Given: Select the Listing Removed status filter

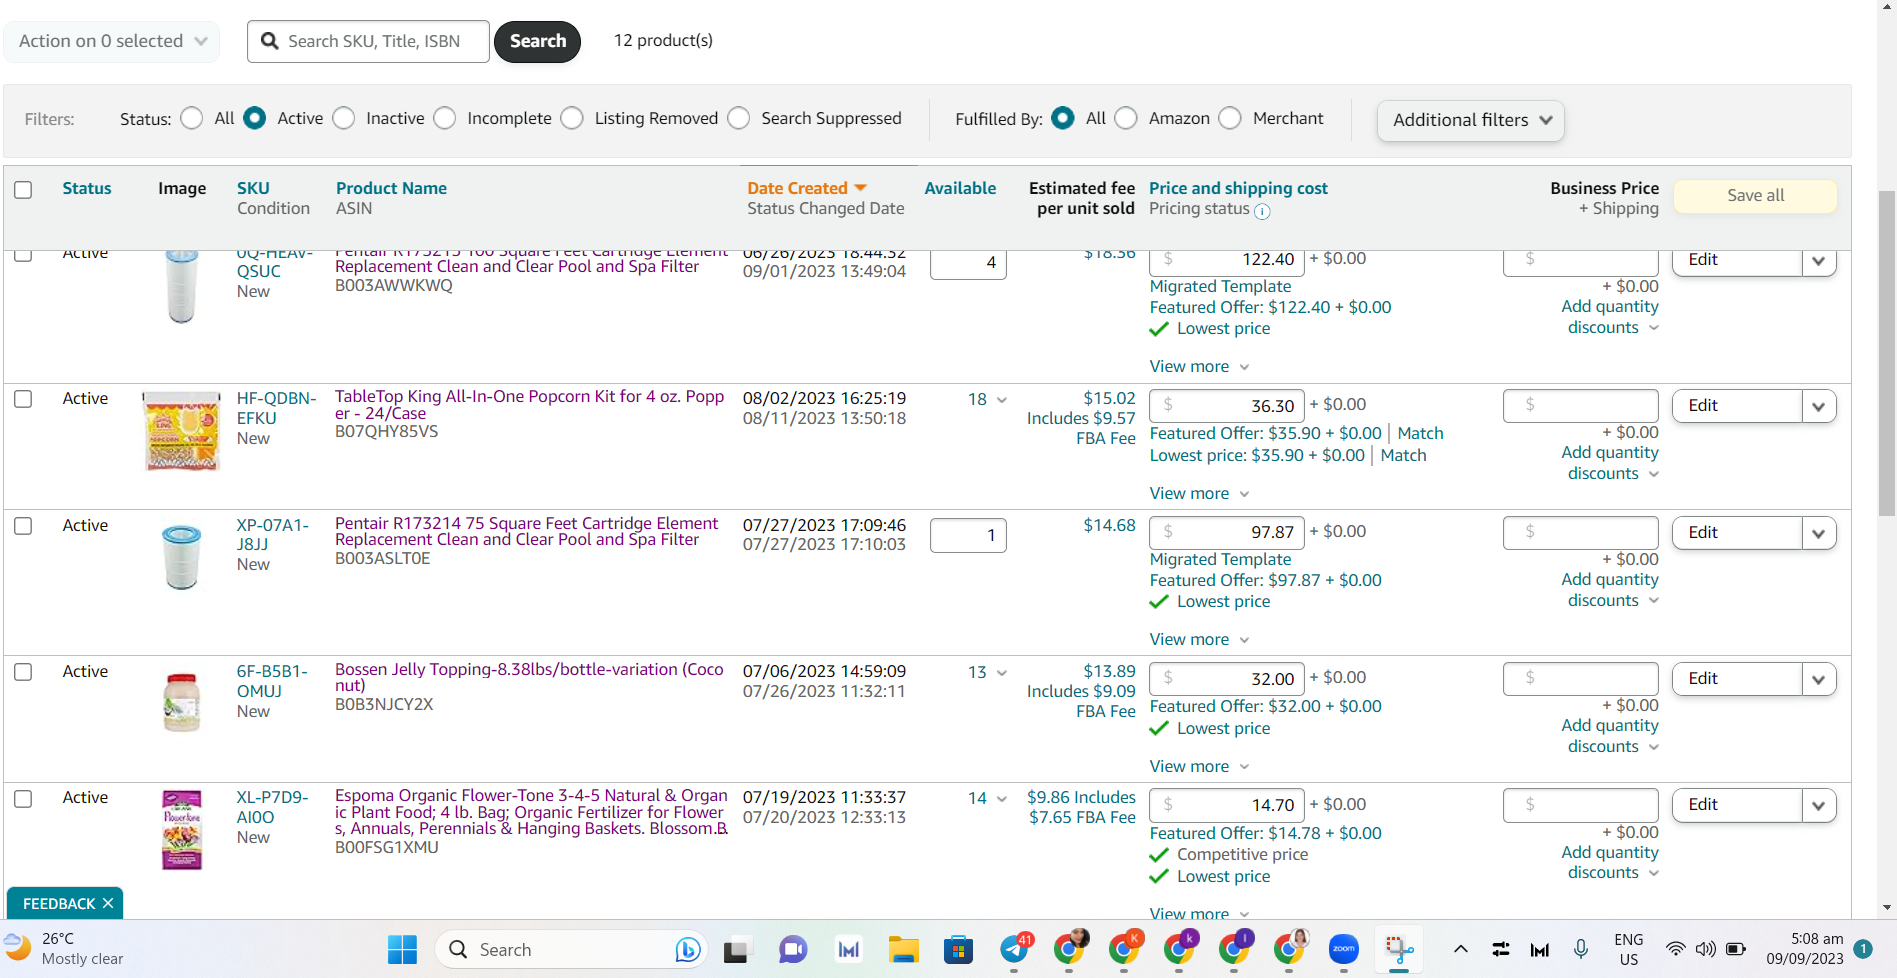Looking at the screenshot, I should [572, 118].
